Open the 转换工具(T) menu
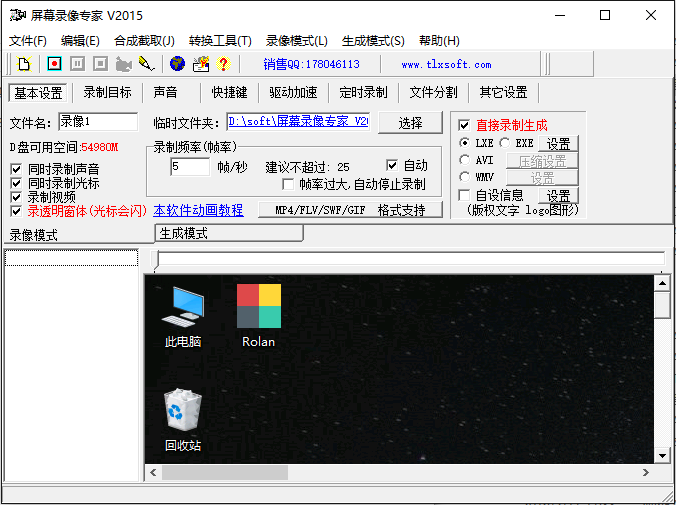Screen dimensions: 676x505 coord(220,41)
